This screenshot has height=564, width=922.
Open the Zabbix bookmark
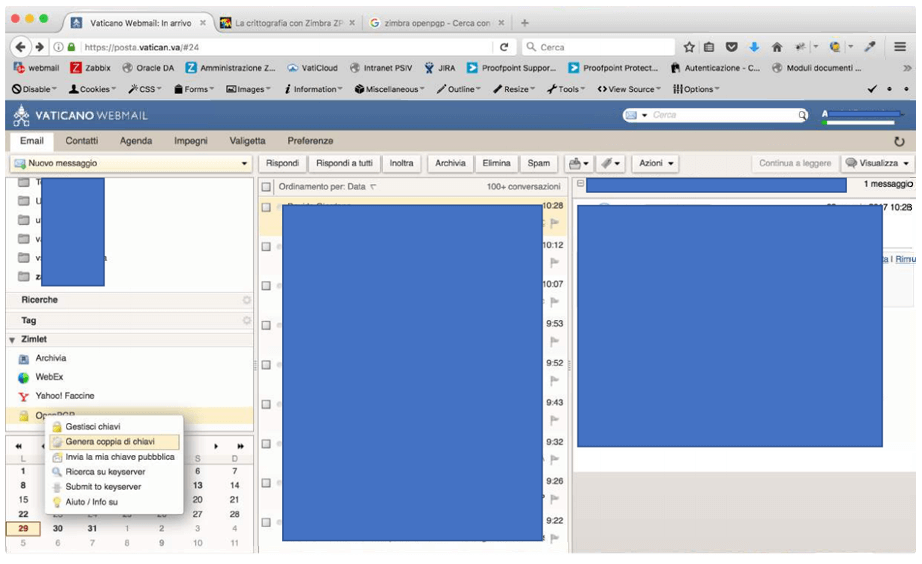(91, 68)
